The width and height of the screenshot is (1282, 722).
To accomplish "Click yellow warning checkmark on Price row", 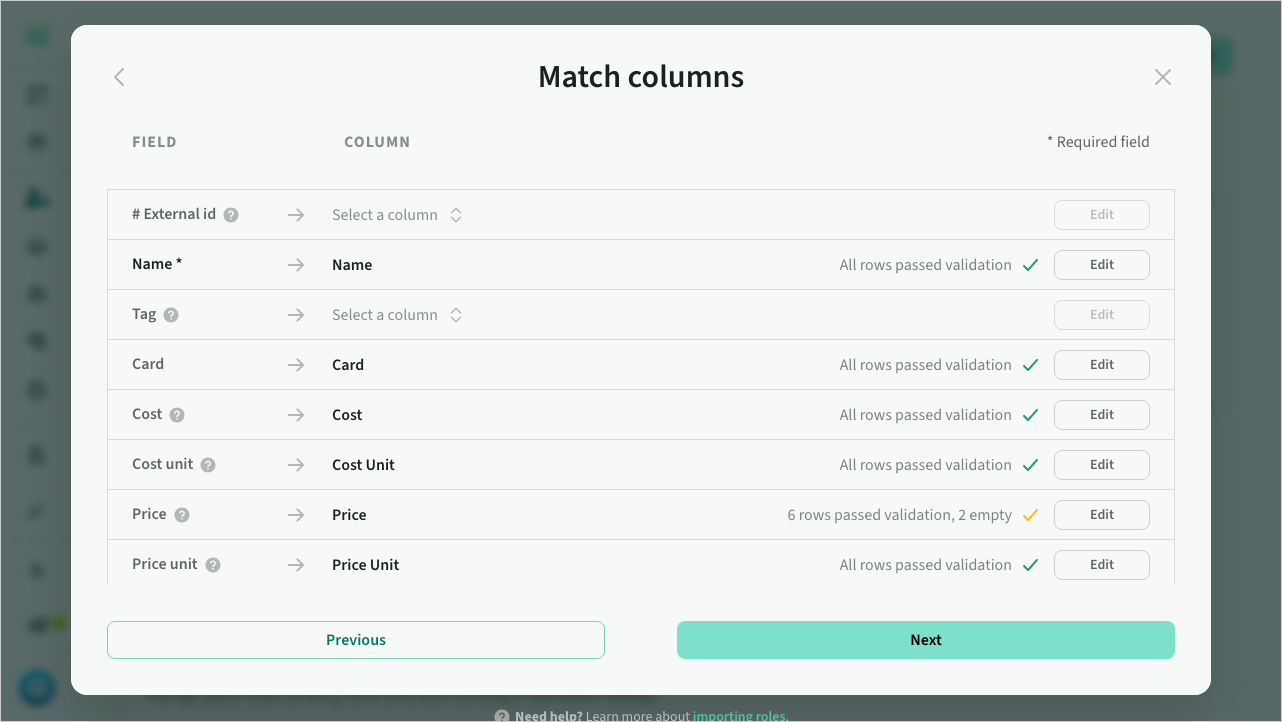I will (x=1031, y=515).
